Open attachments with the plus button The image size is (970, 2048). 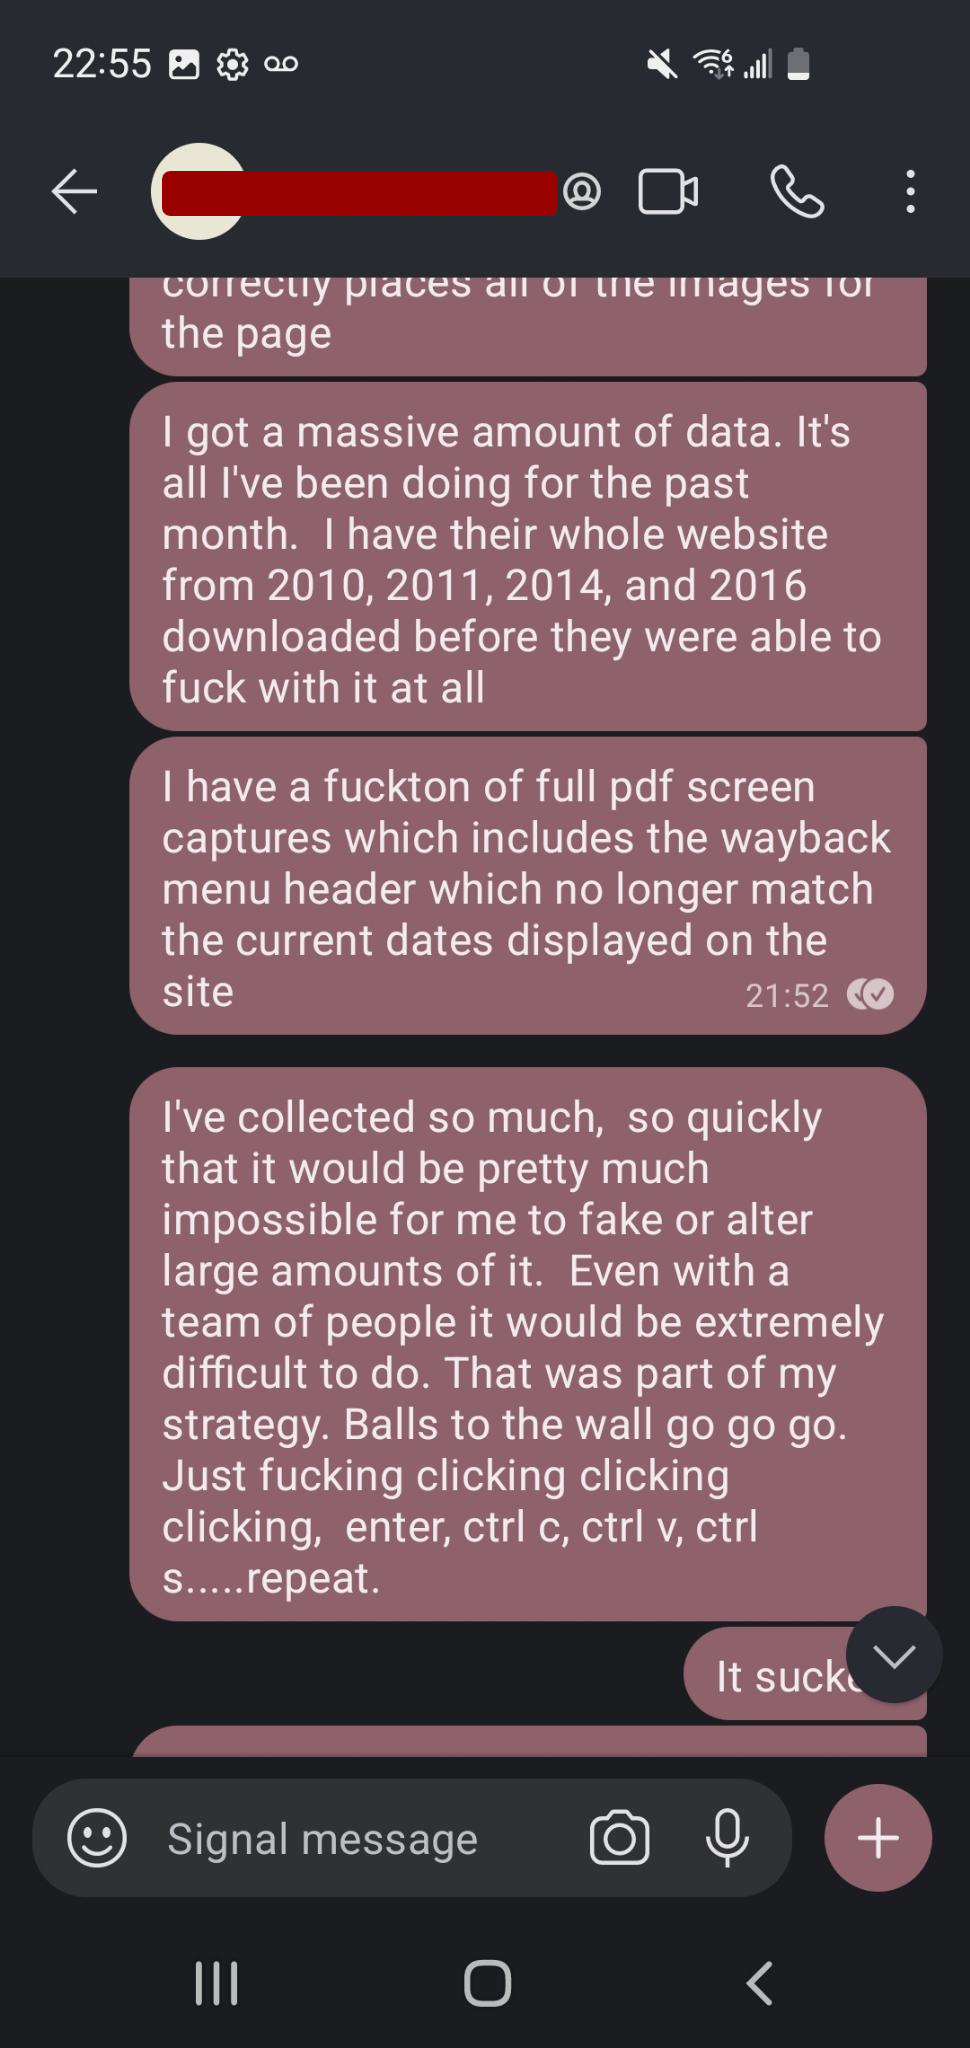pos(878,1838)
